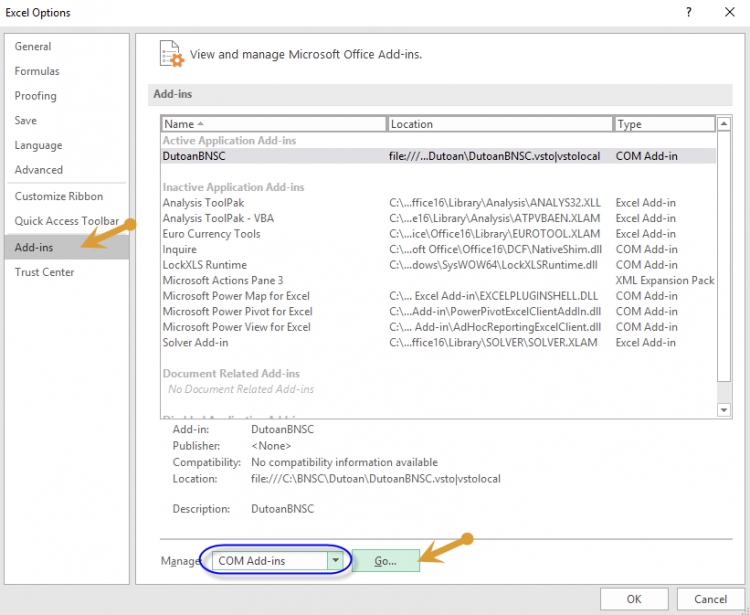Select Microsoft Power Pivot for Excel

(237, 312)
